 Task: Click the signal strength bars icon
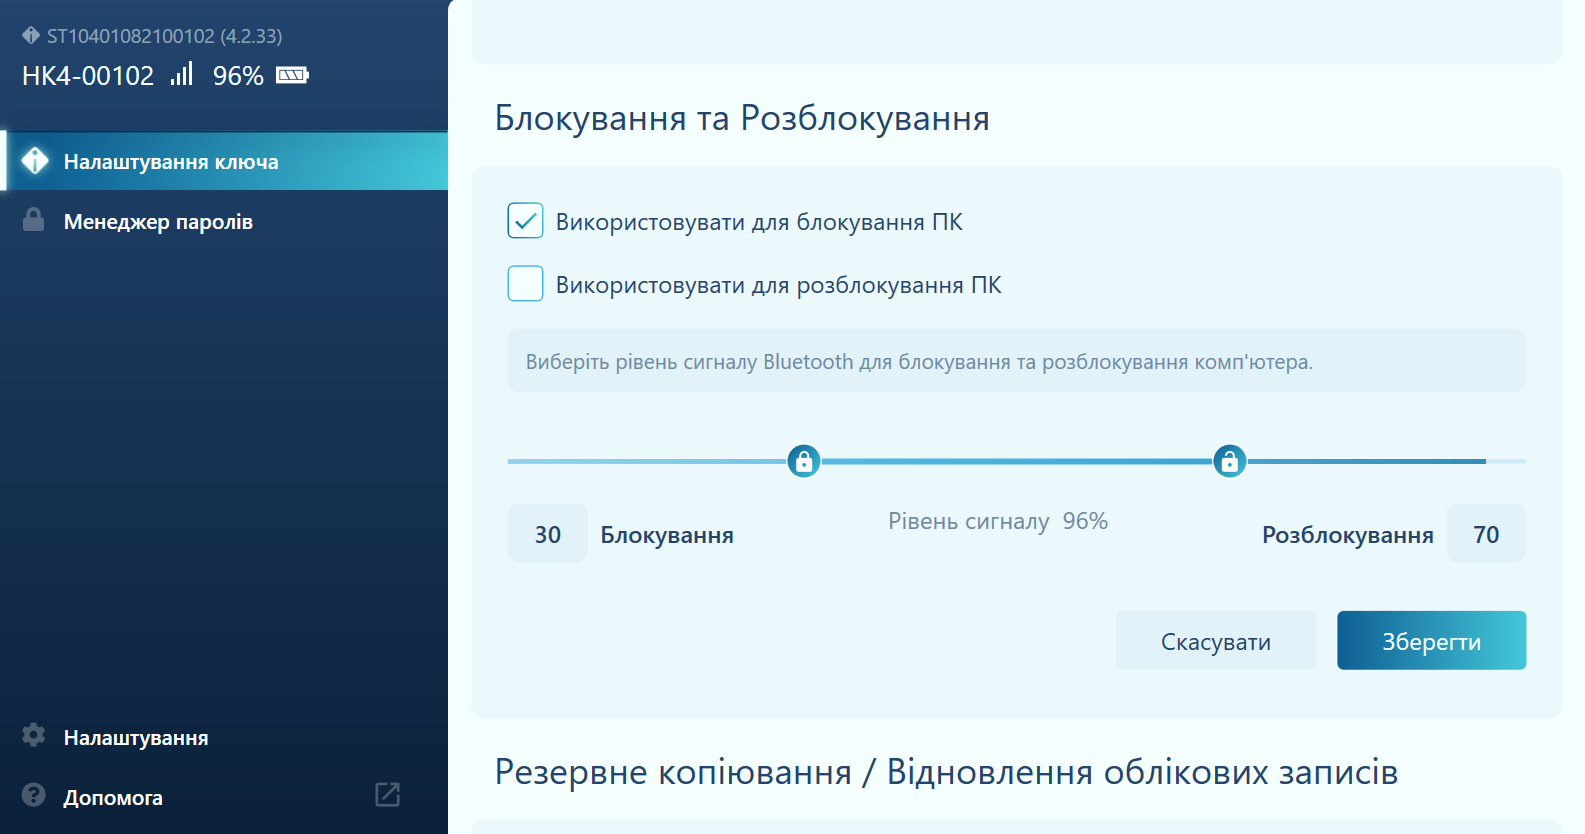click(x=181, y=75)
